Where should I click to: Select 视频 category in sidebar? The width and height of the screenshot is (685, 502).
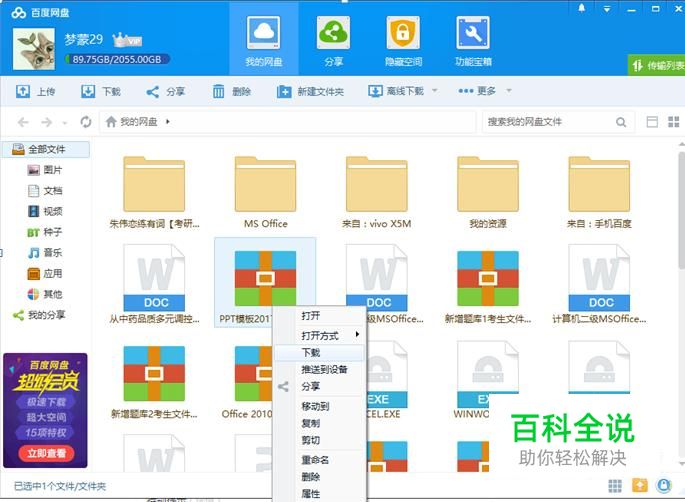[45, 211]
